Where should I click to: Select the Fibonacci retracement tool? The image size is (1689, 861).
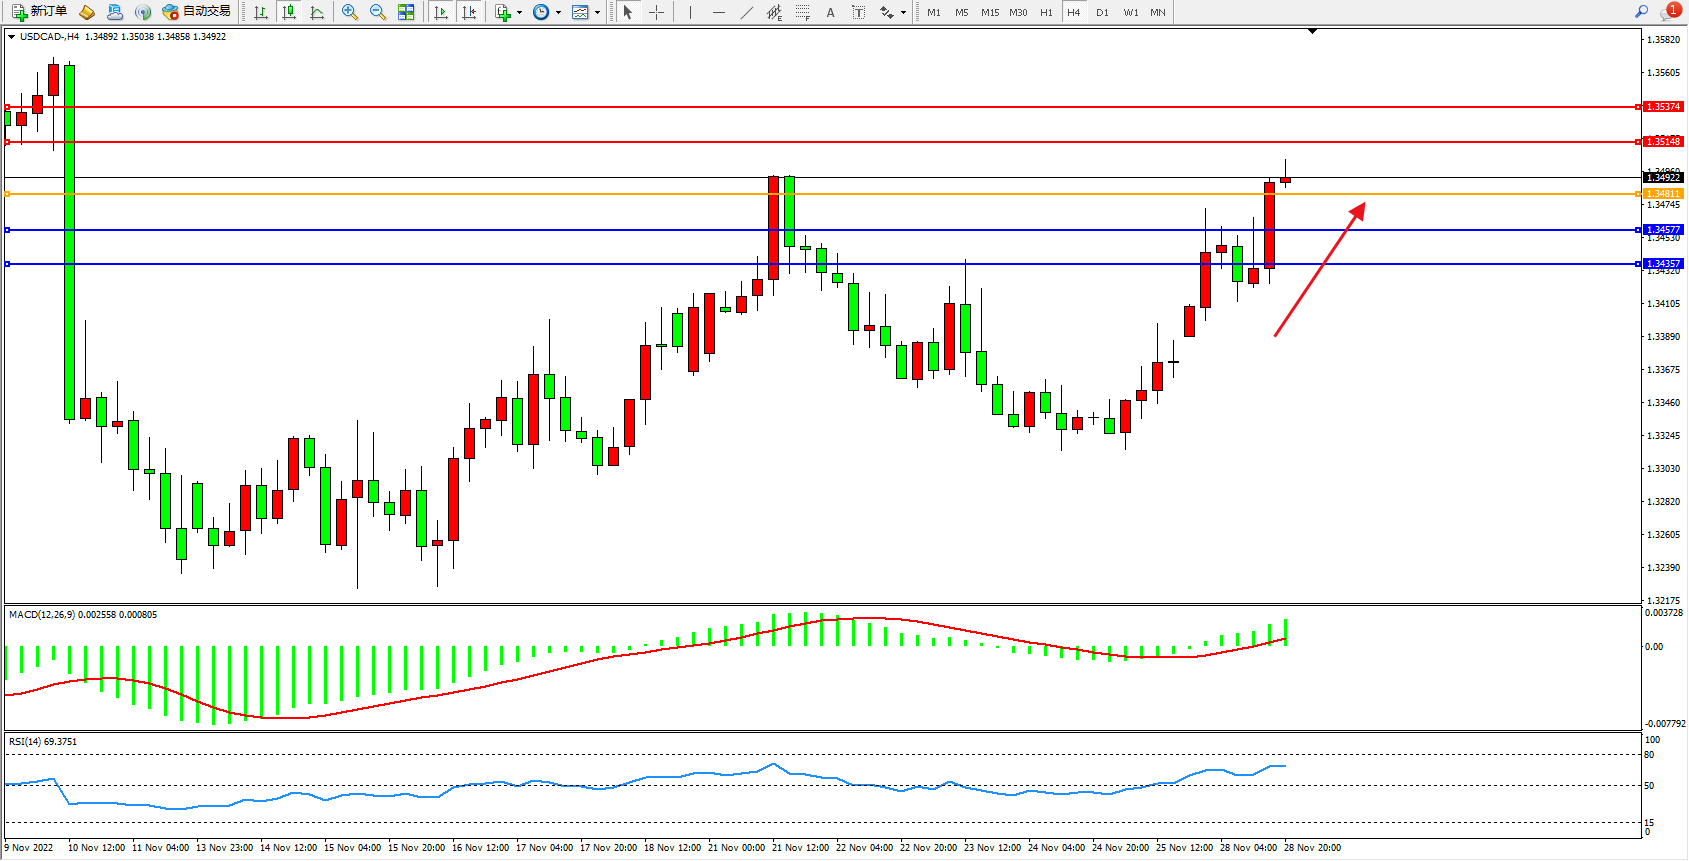pyautogui.click(x=802, y=12)
